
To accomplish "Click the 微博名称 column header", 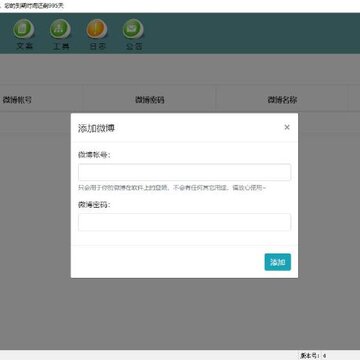I will tap(282, 100).
